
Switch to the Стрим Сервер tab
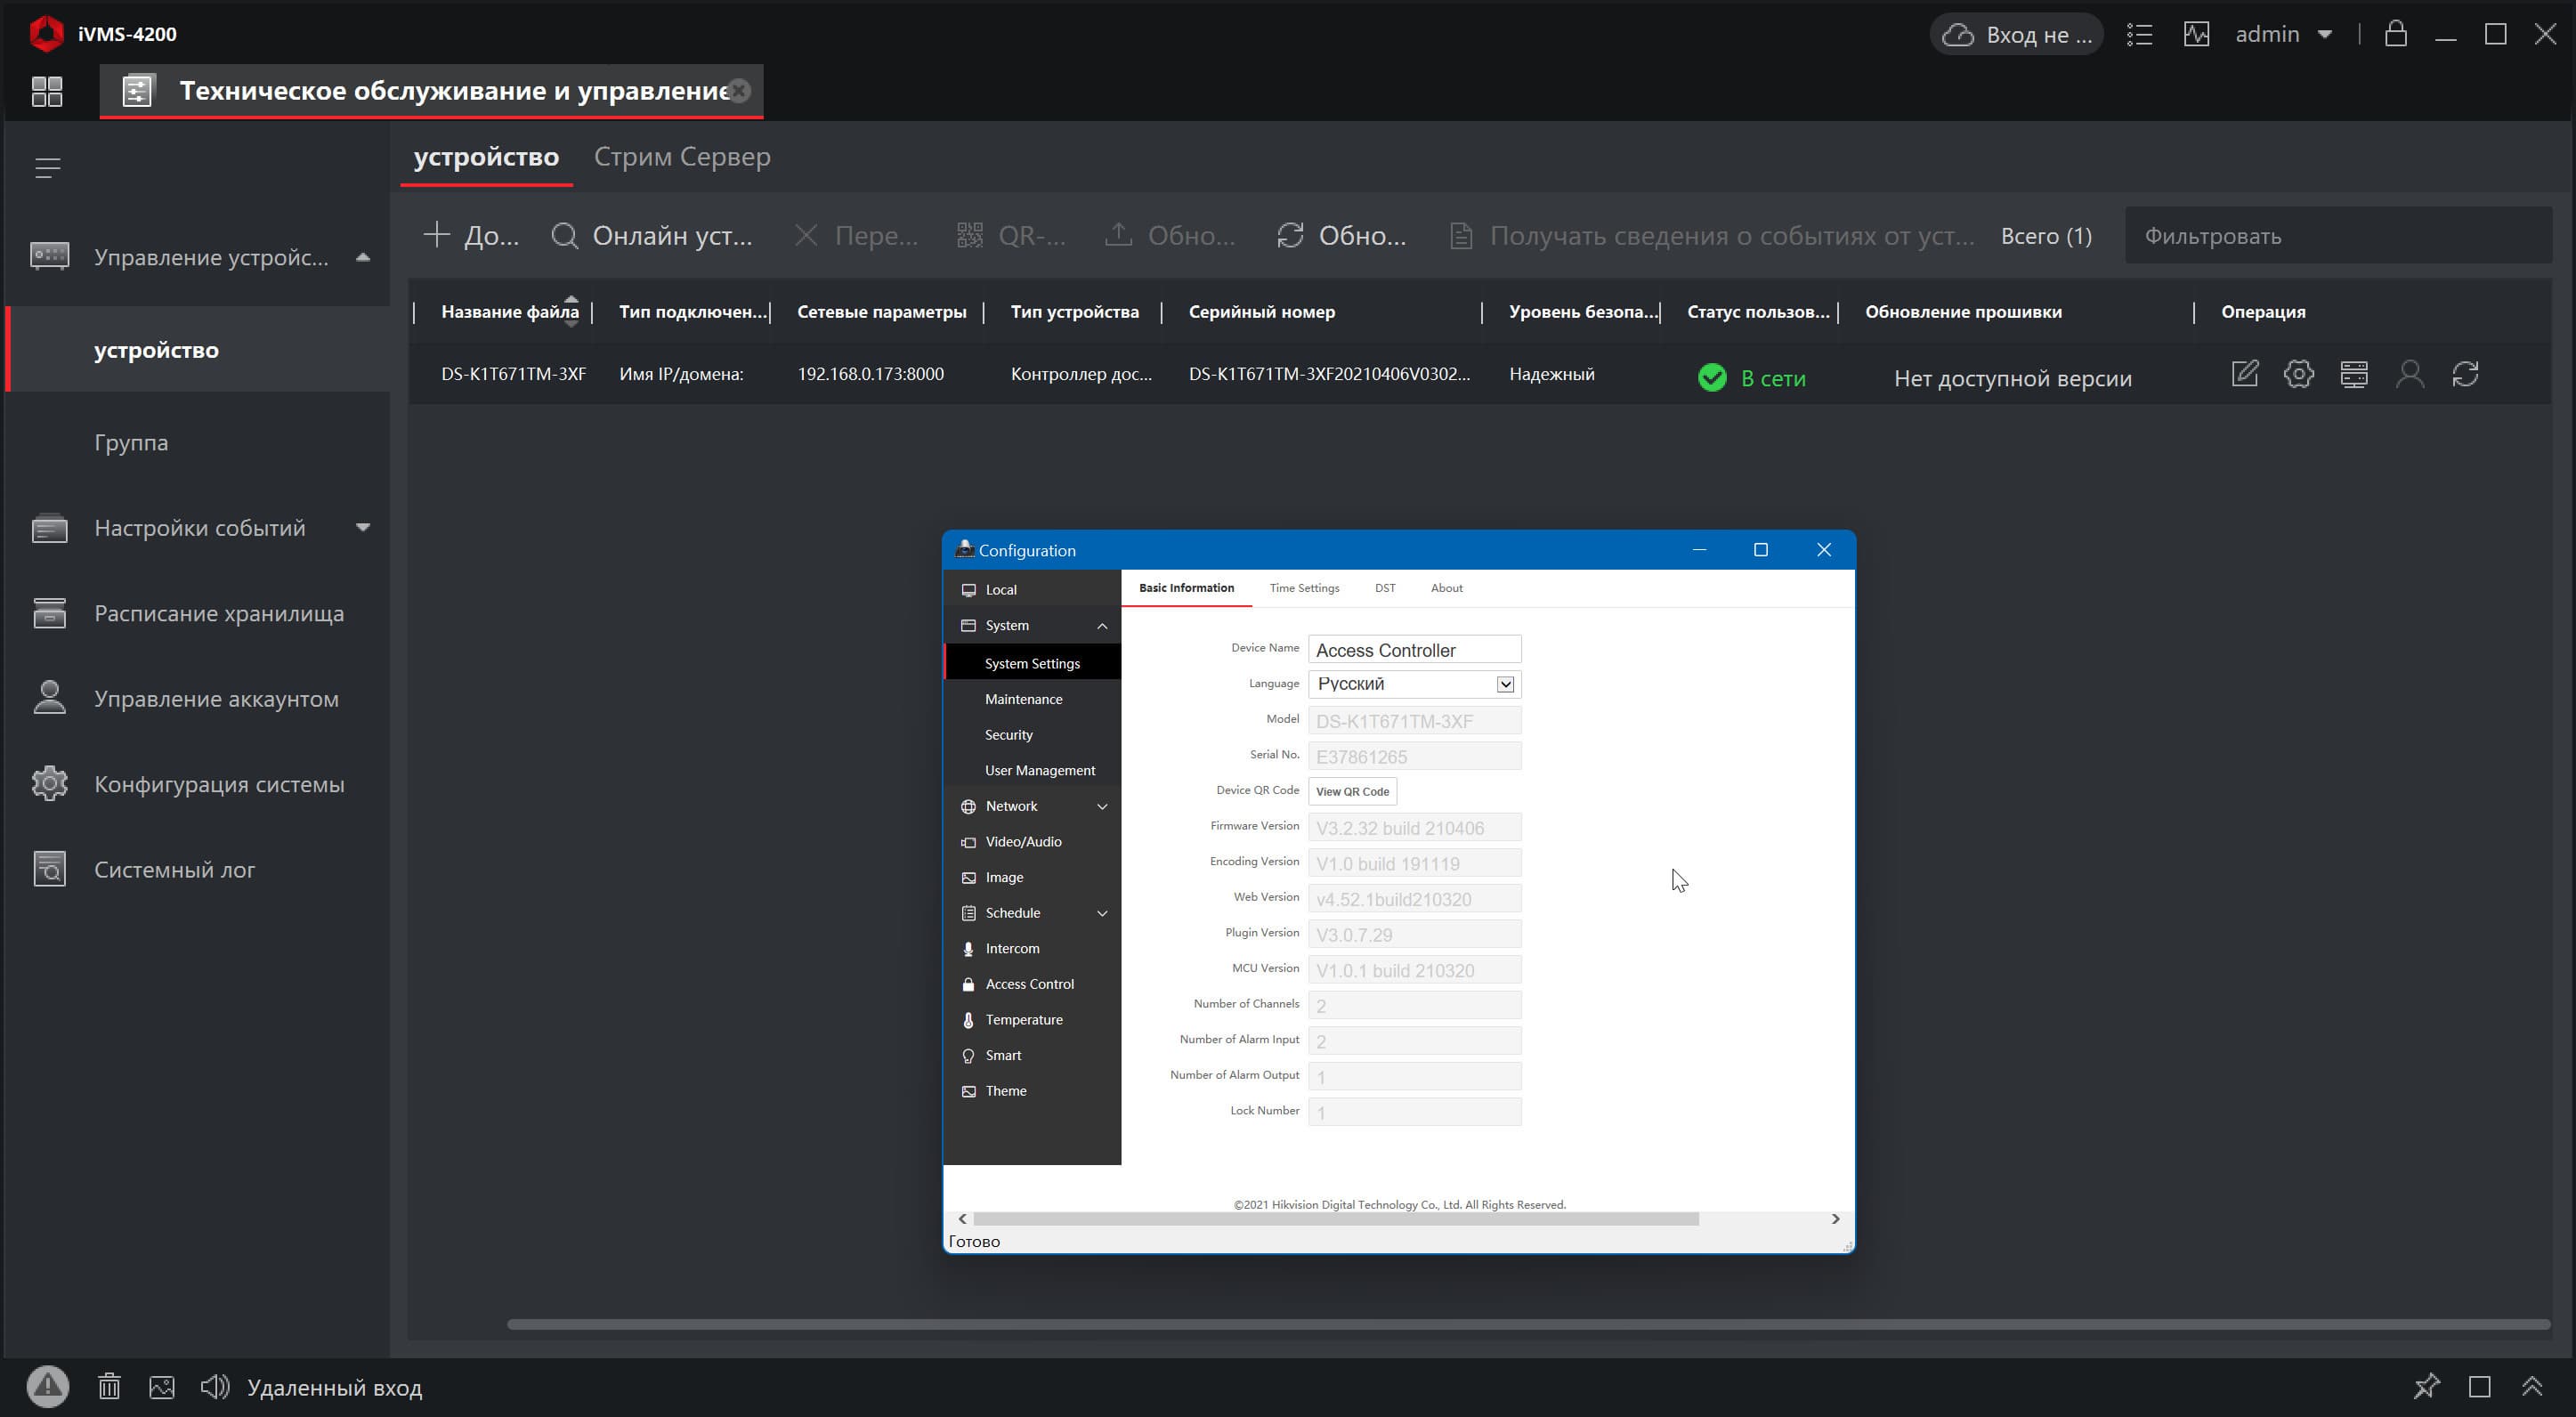click(x=682, y=157)
